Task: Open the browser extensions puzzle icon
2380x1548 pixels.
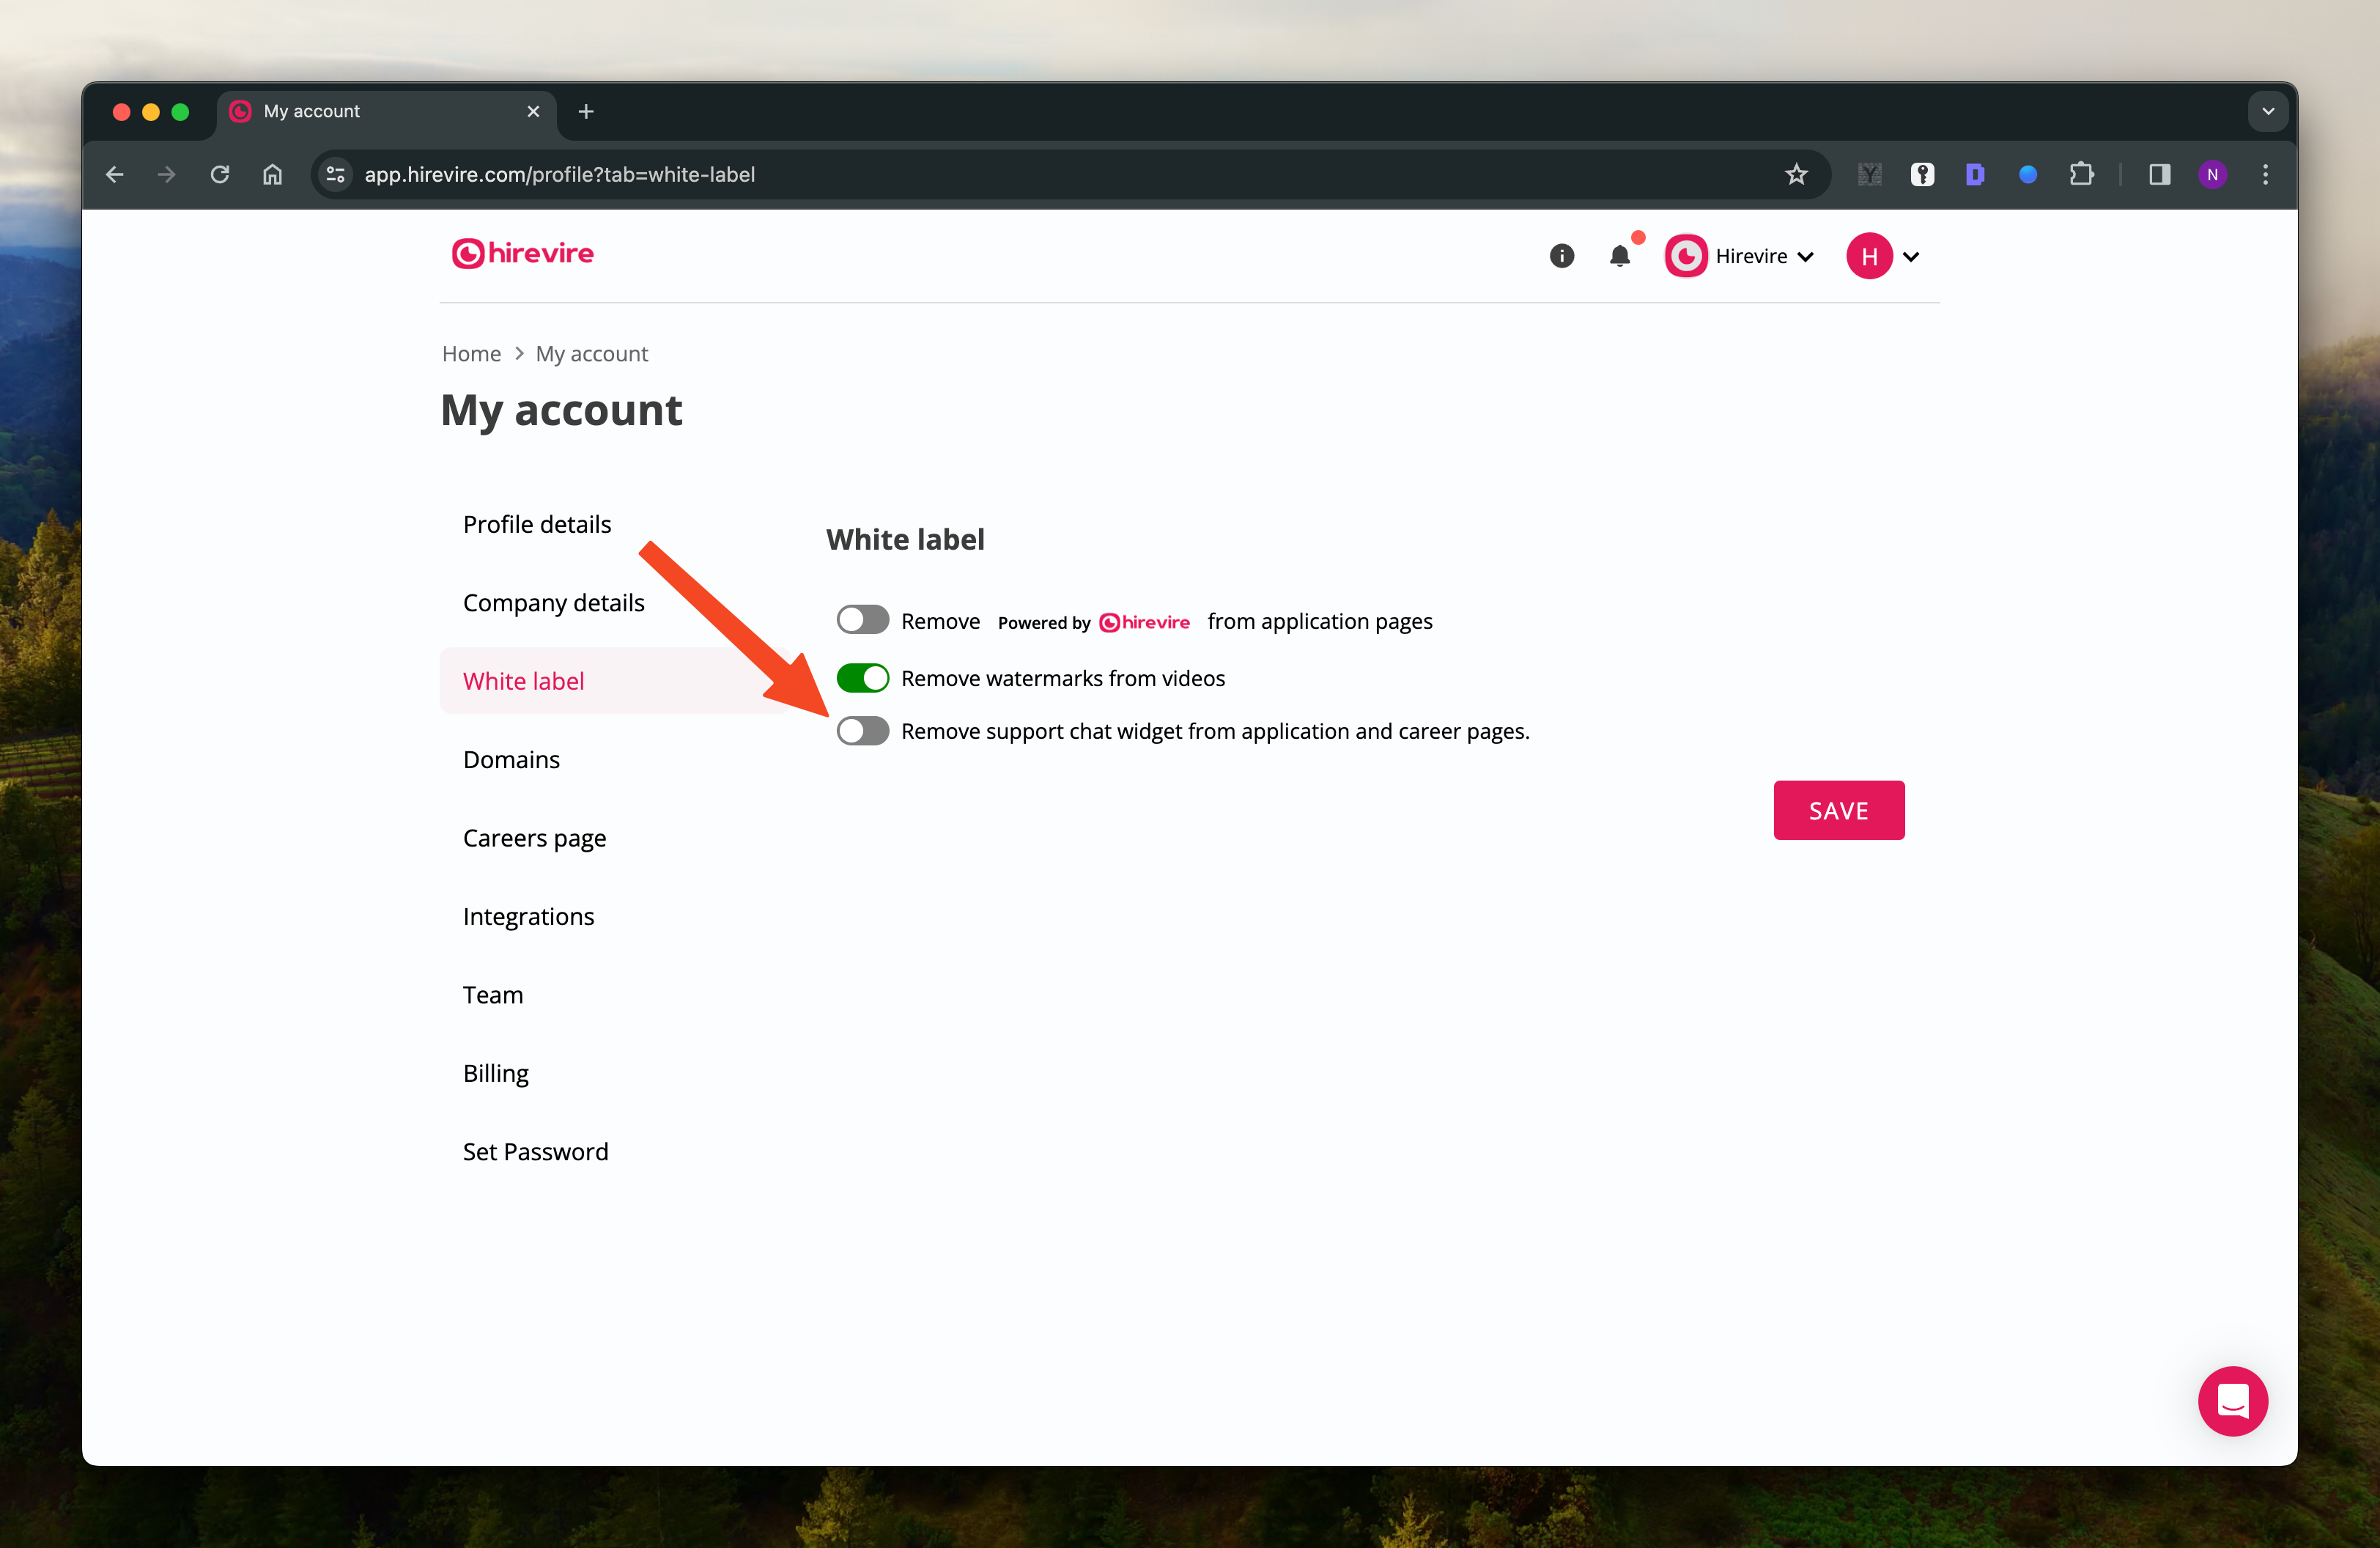Action: [x=2081, y=174]
